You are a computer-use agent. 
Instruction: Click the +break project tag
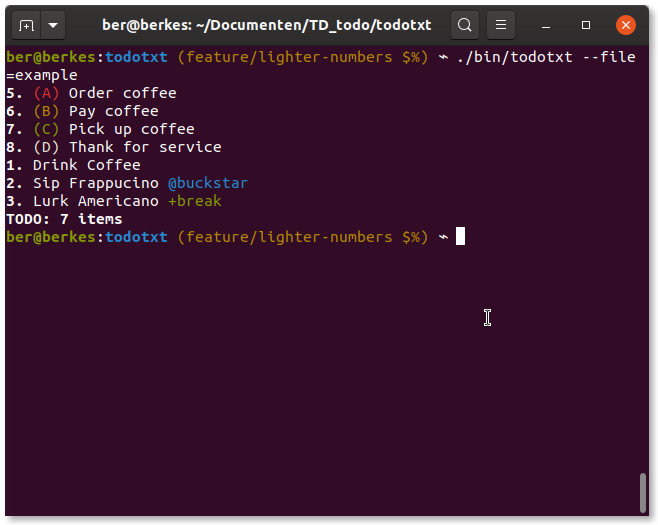[x=194, y=201]
